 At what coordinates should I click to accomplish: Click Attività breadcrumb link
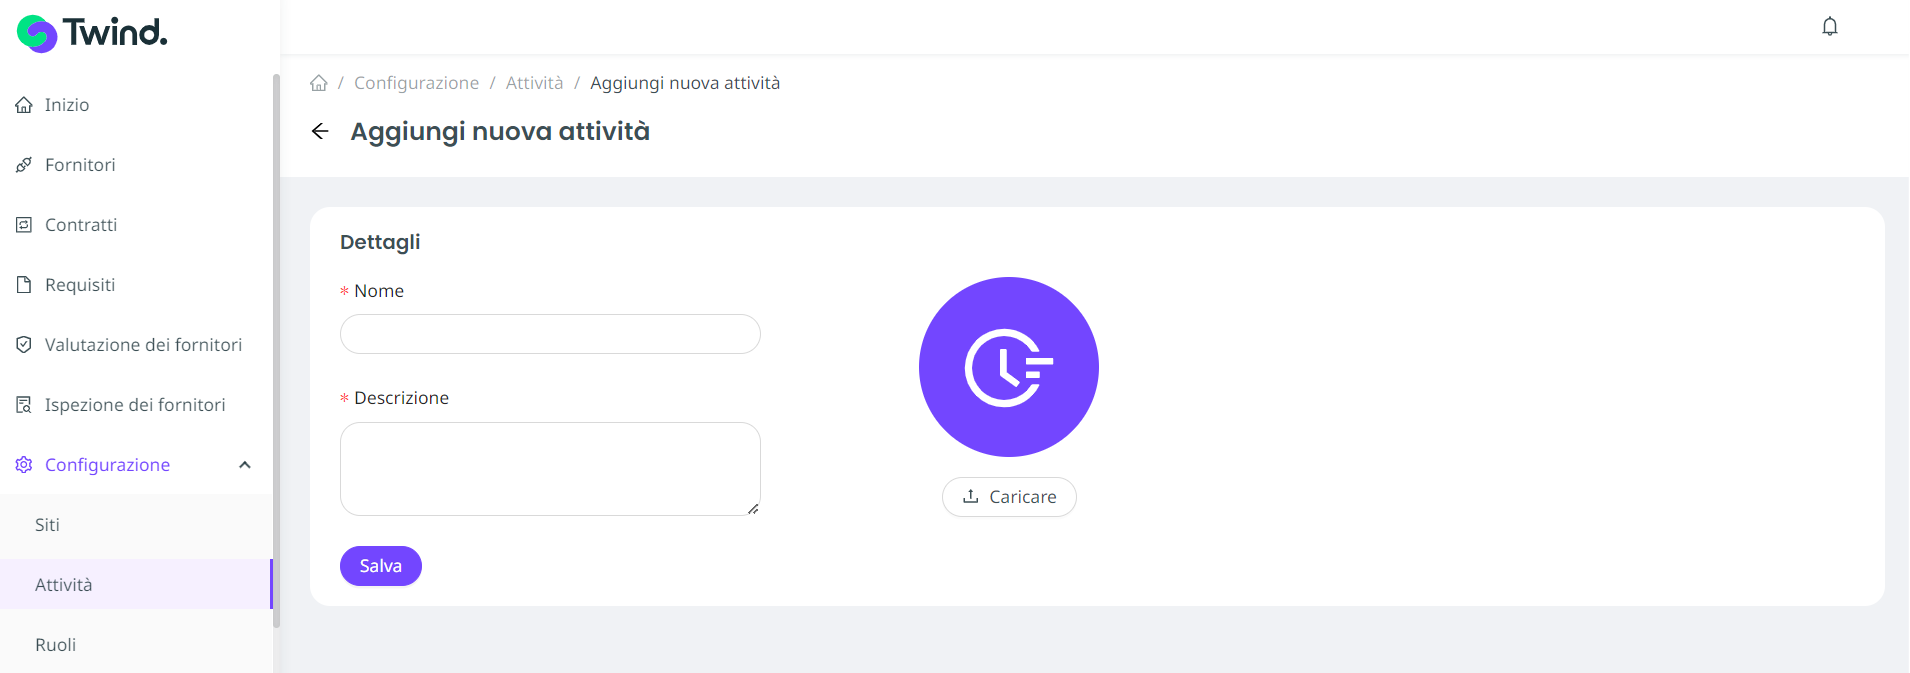(534, 83)
